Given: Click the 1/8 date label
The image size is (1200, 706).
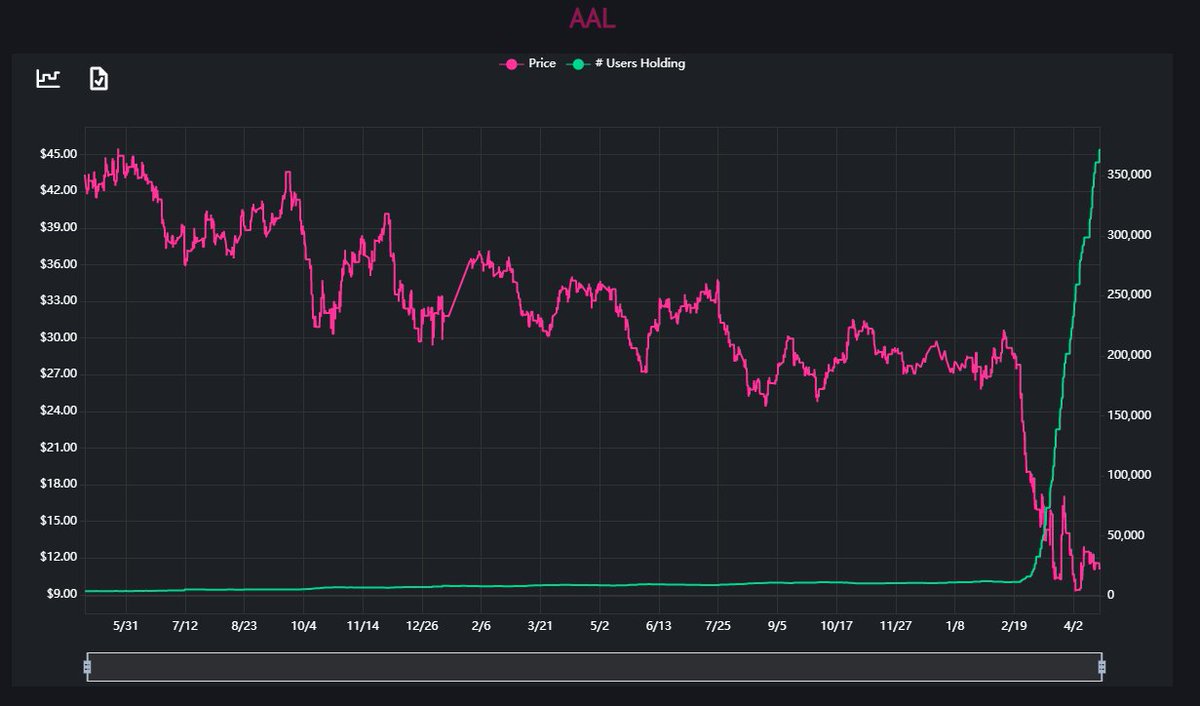Looking at the screenshot, I should (x=955, y=626).
